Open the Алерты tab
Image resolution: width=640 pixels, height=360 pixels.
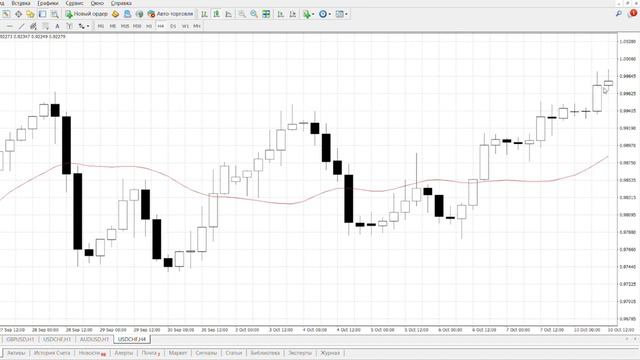click(x=124, y=353)
